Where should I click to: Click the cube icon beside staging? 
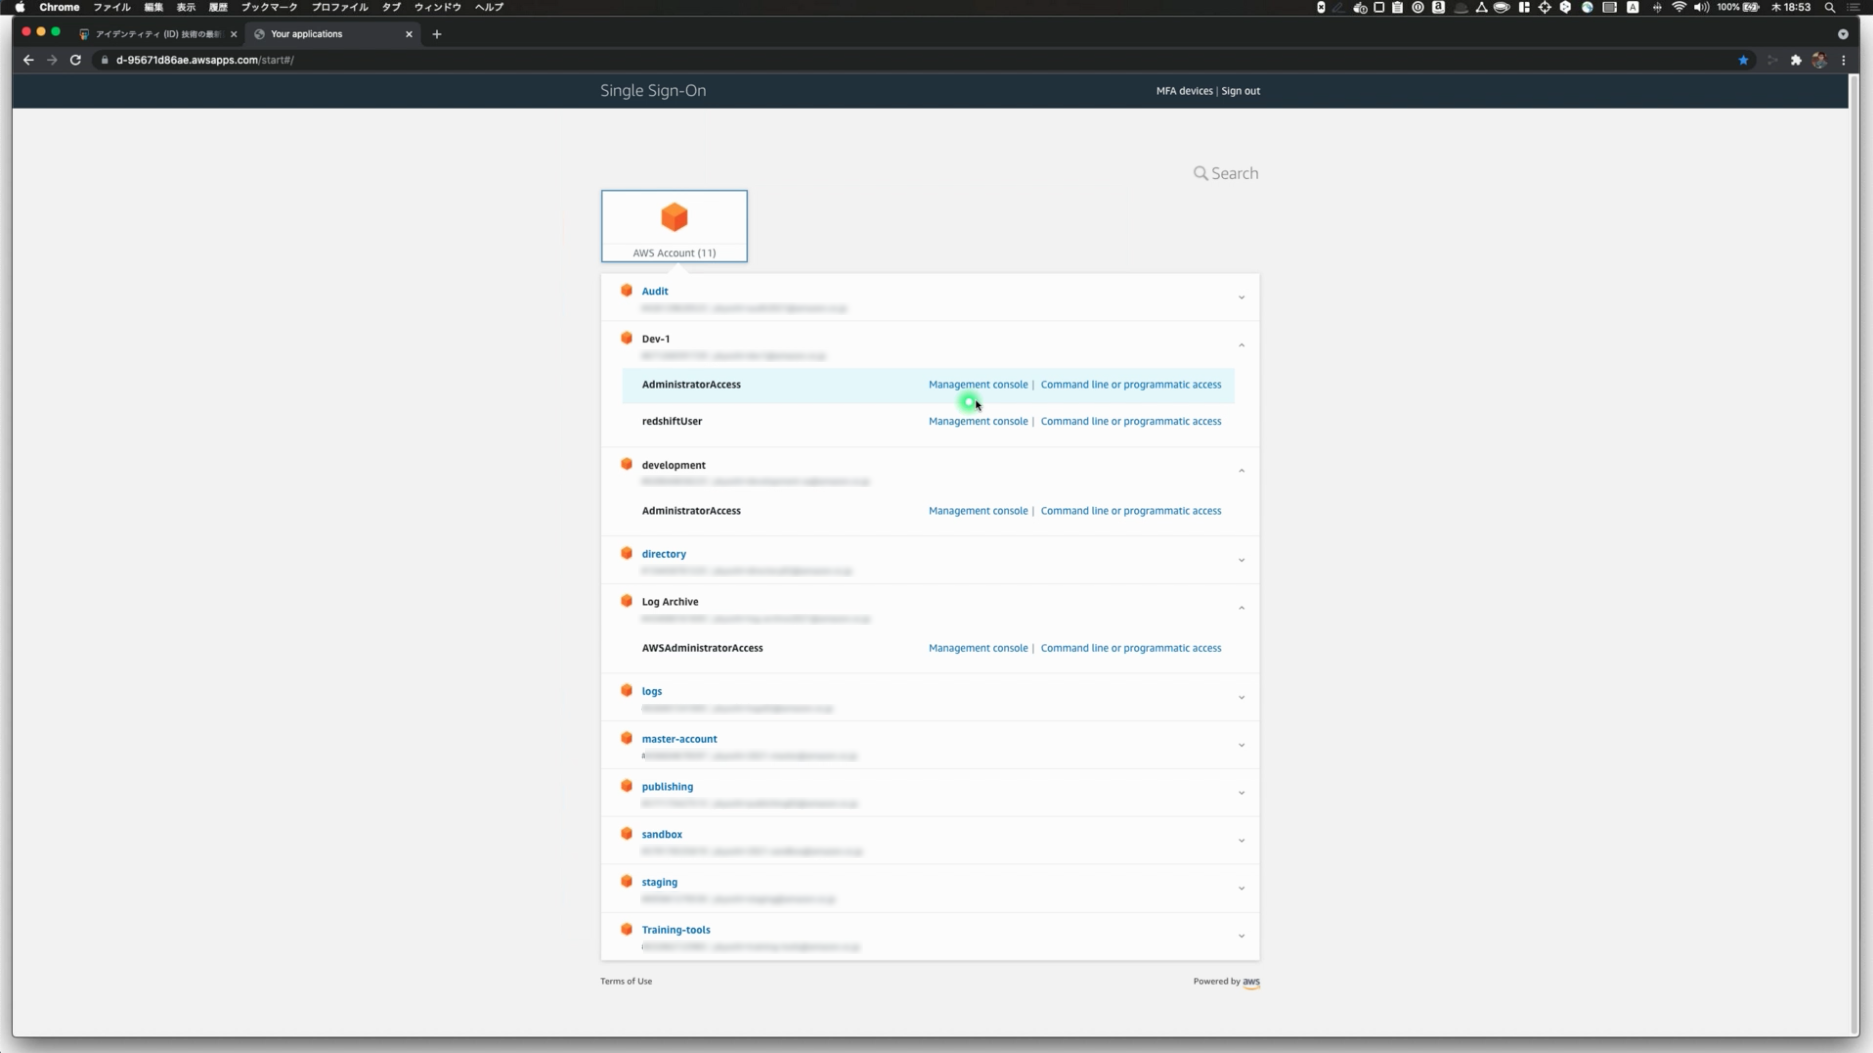point(627,881)
